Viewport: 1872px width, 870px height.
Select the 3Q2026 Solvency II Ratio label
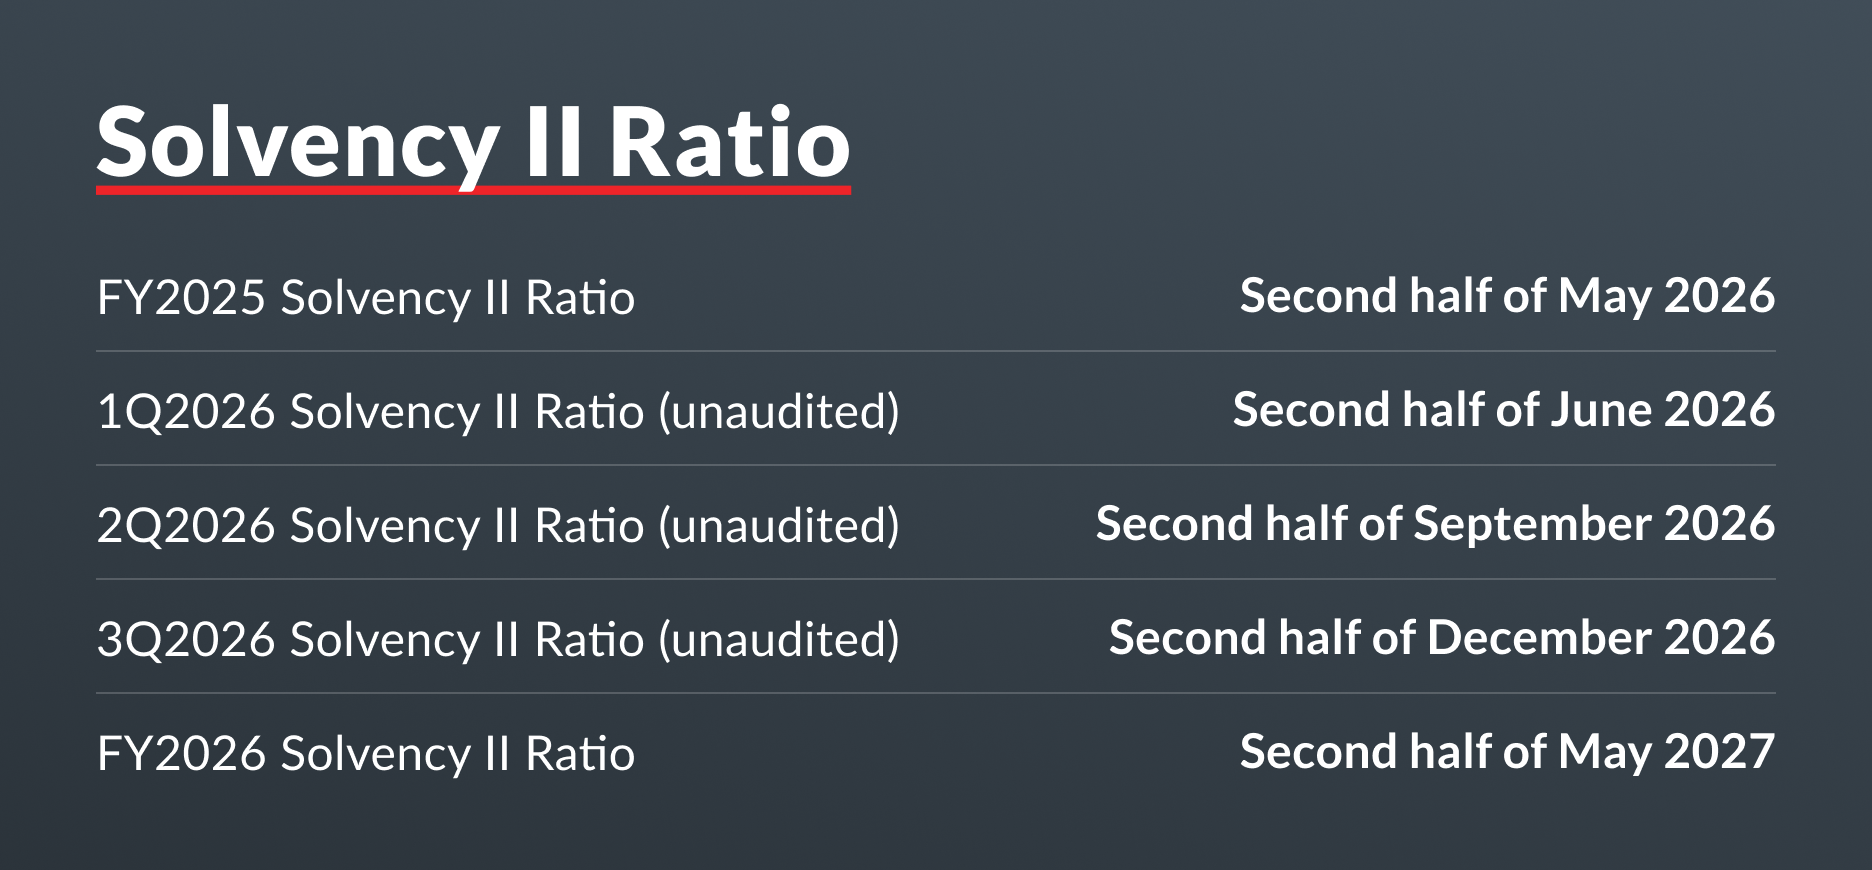tap(370, 640)
